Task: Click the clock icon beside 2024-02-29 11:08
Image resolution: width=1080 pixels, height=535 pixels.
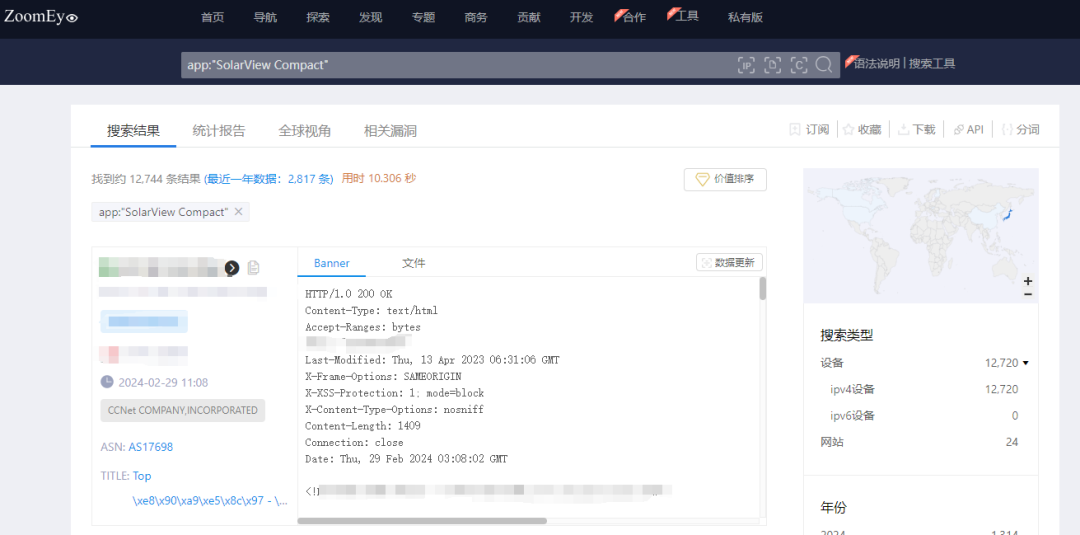Action: click(107, 382)
